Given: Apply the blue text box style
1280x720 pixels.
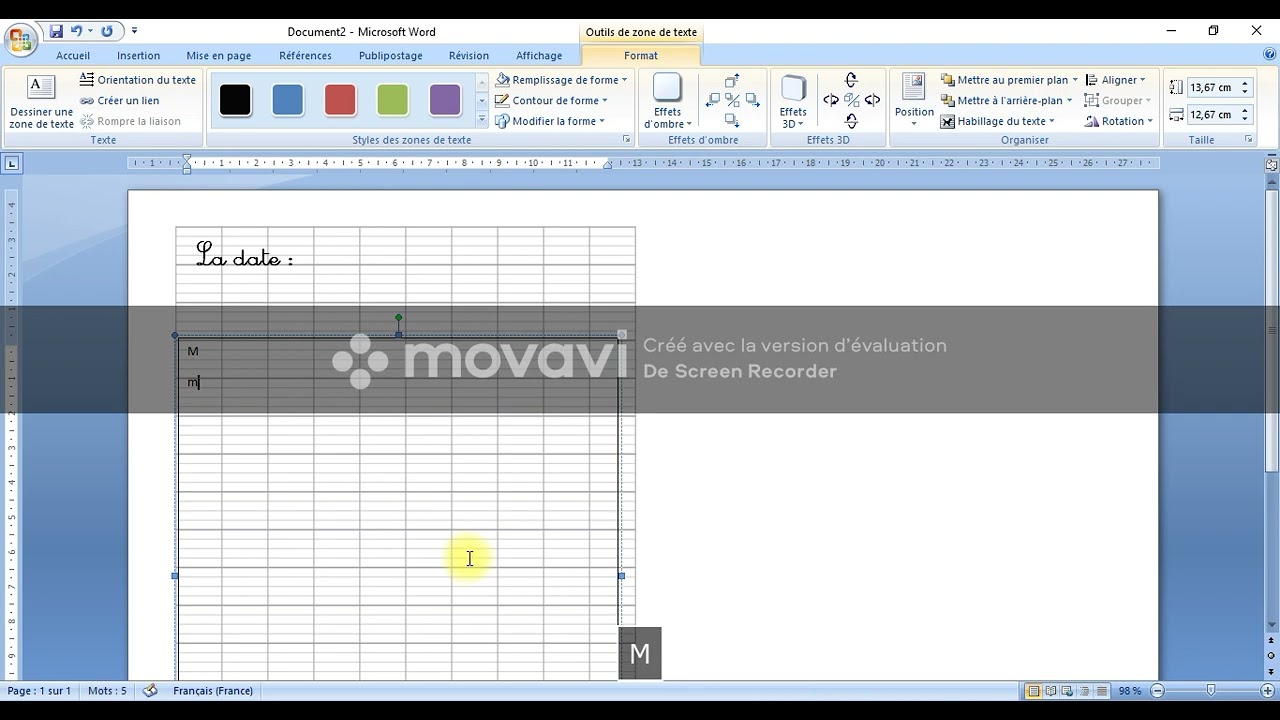Looking at the screenshot, I should tap(287, 100).
